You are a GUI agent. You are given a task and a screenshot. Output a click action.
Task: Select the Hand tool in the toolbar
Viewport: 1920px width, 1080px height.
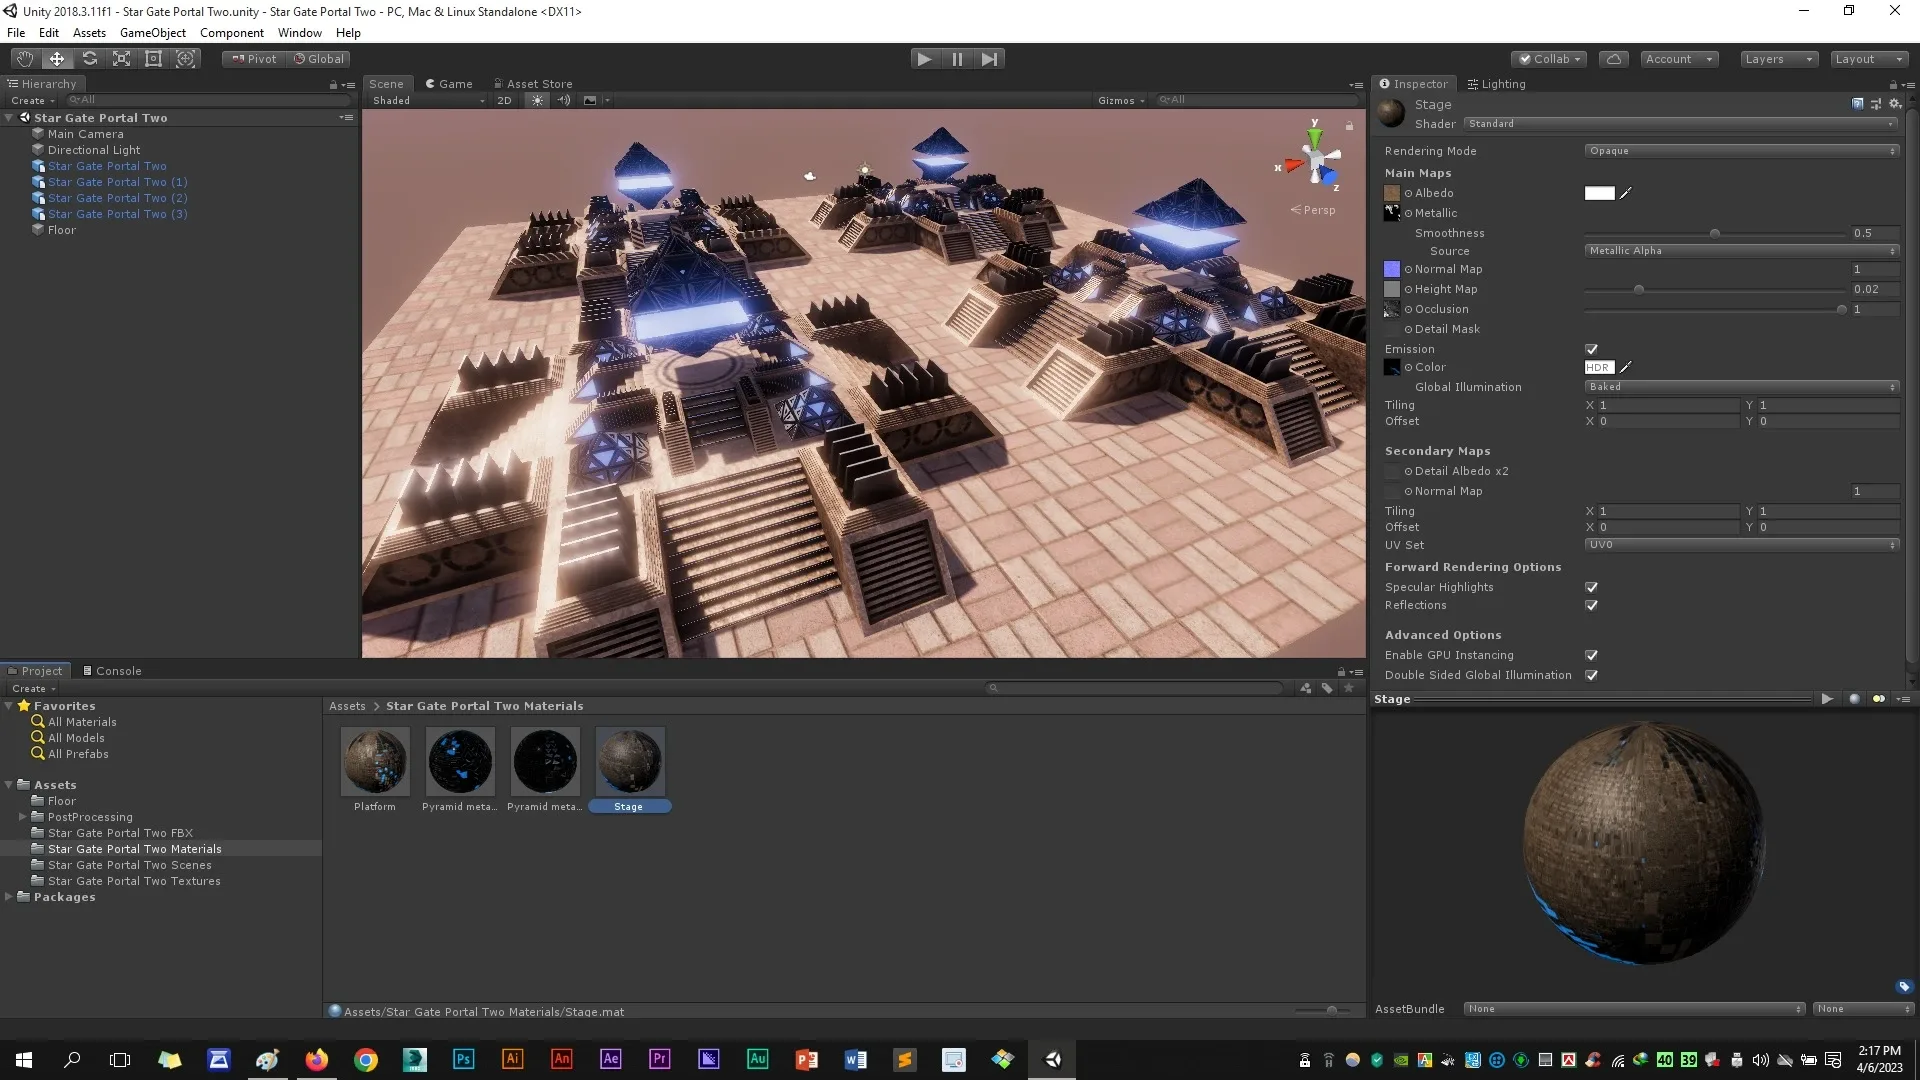click(x=25, y=59)
